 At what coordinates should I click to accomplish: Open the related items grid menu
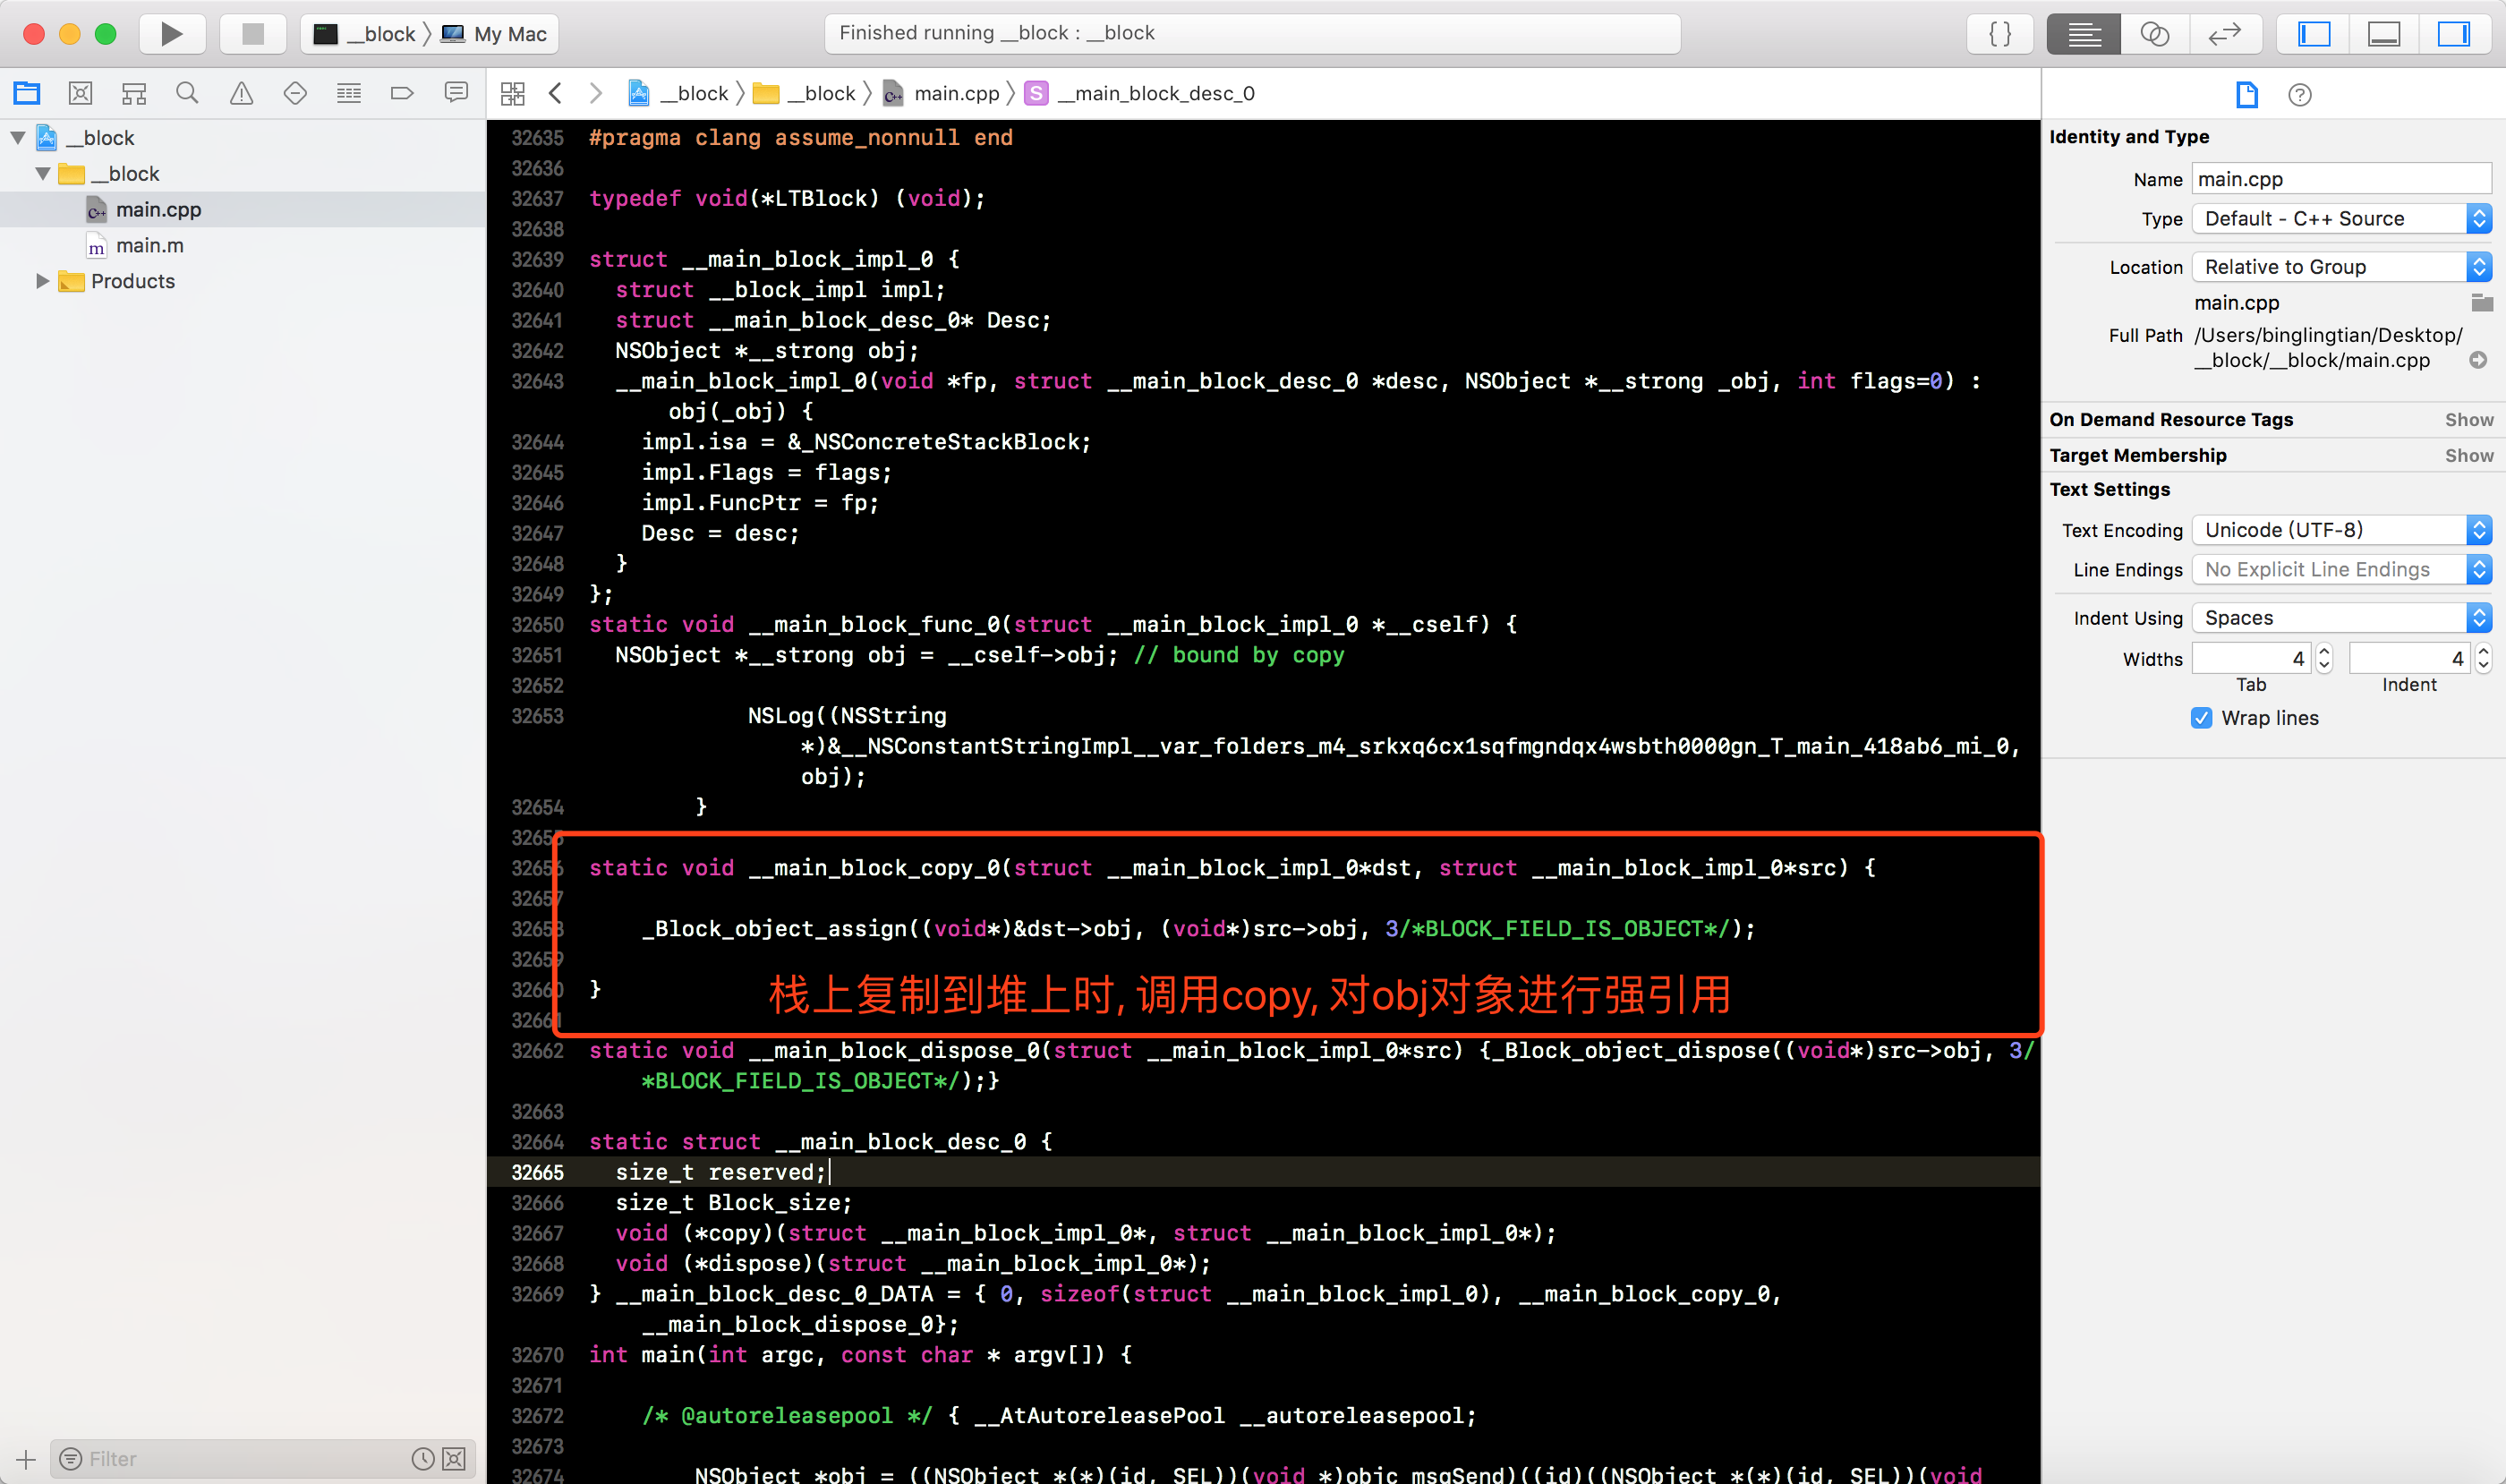click(x=513, y=94)
